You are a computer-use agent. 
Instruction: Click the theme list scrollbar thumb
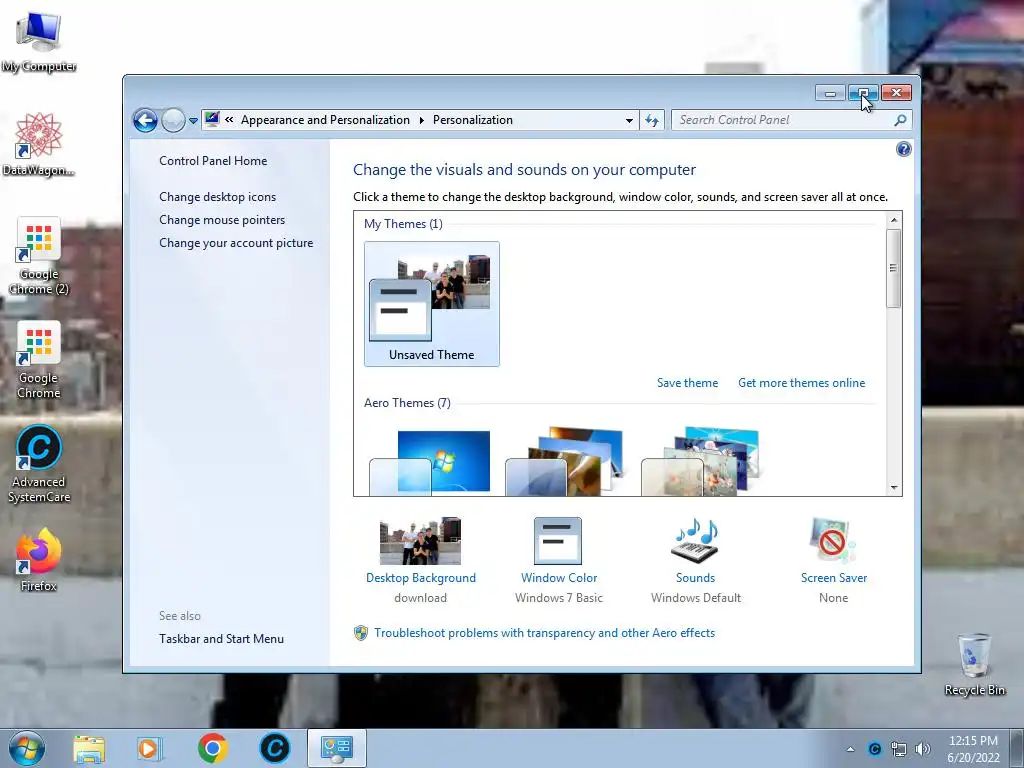point(894,268)
